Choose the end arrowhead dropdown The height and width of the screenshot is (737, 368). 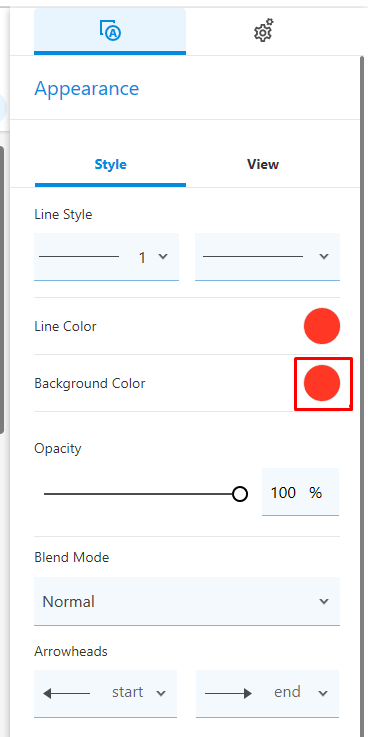(x=267, y=694)
